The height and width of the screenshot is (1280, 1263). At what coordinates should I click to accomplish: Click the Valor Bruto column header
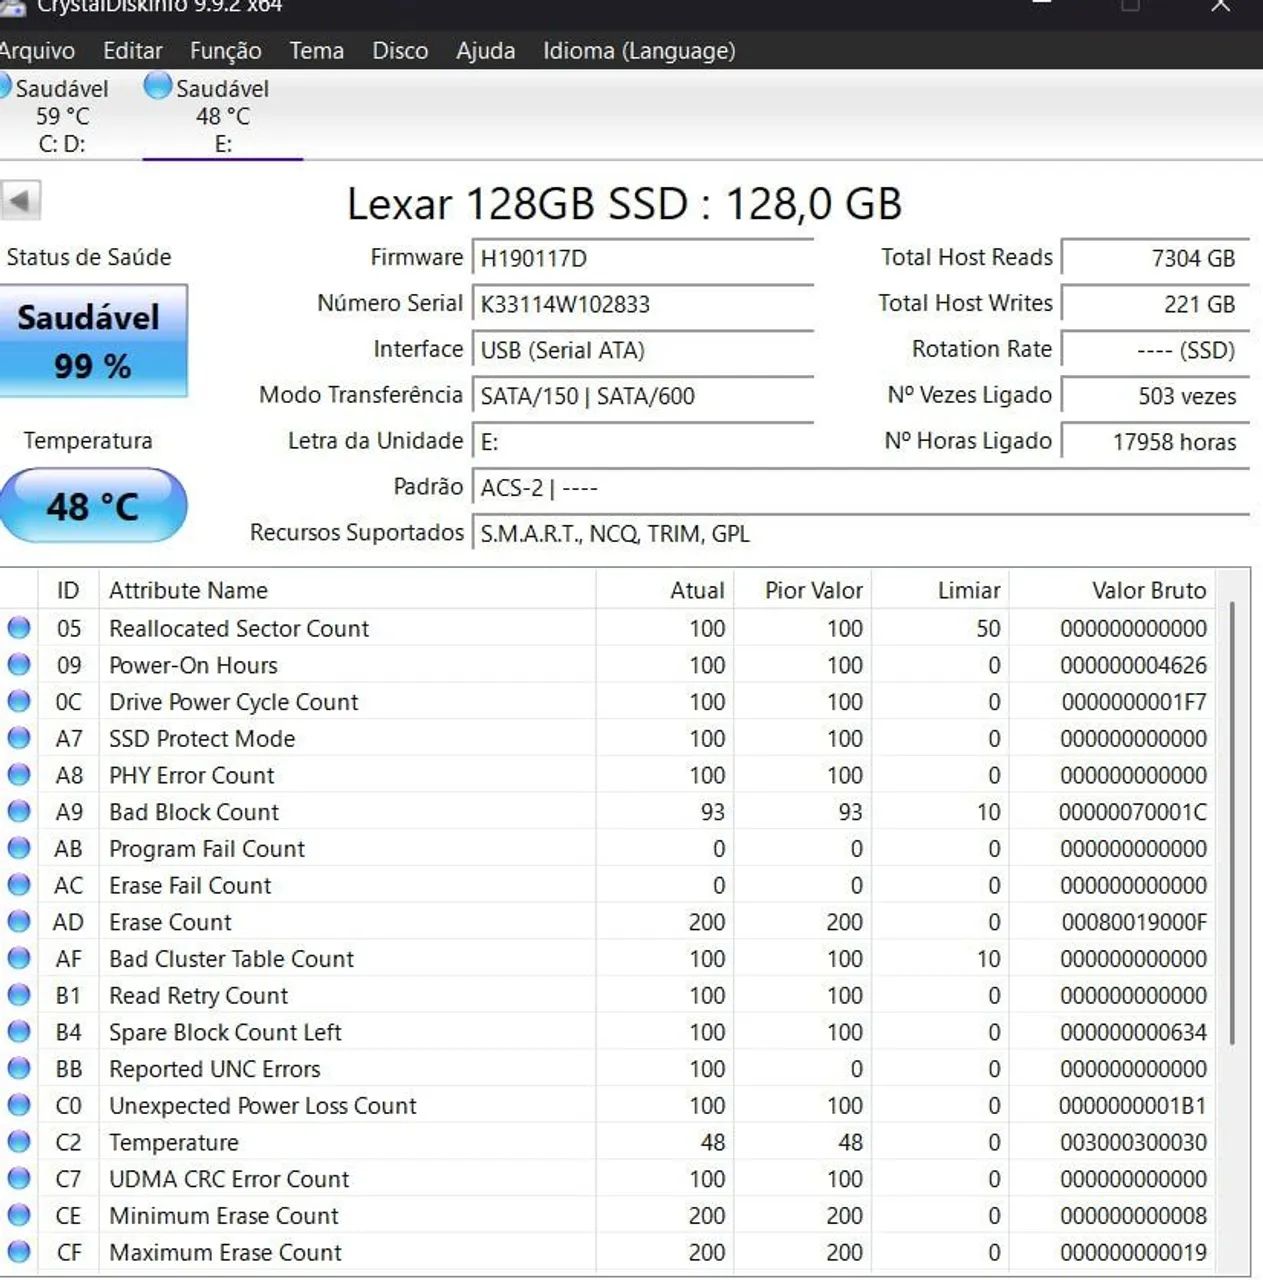click(1113, 590)
